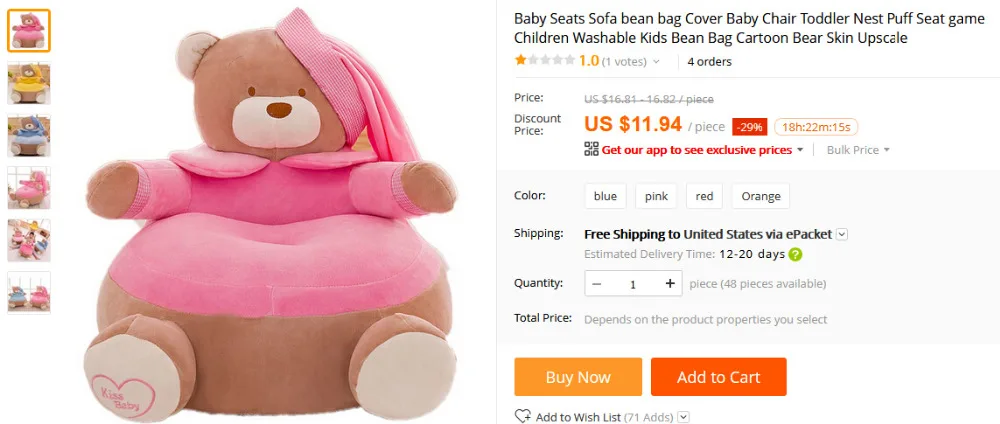Choose the pink color option
Image resolution: width=1000 pixels, height=424 pixels.
[656, 196]
